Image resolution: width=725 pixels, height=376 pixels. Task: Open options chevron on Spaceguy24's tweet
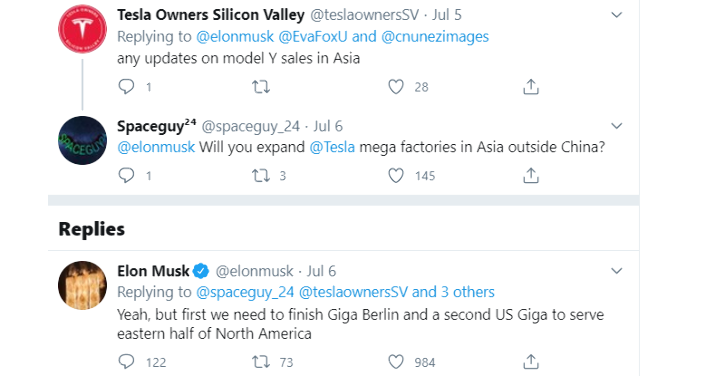click(x=616, y=126)
